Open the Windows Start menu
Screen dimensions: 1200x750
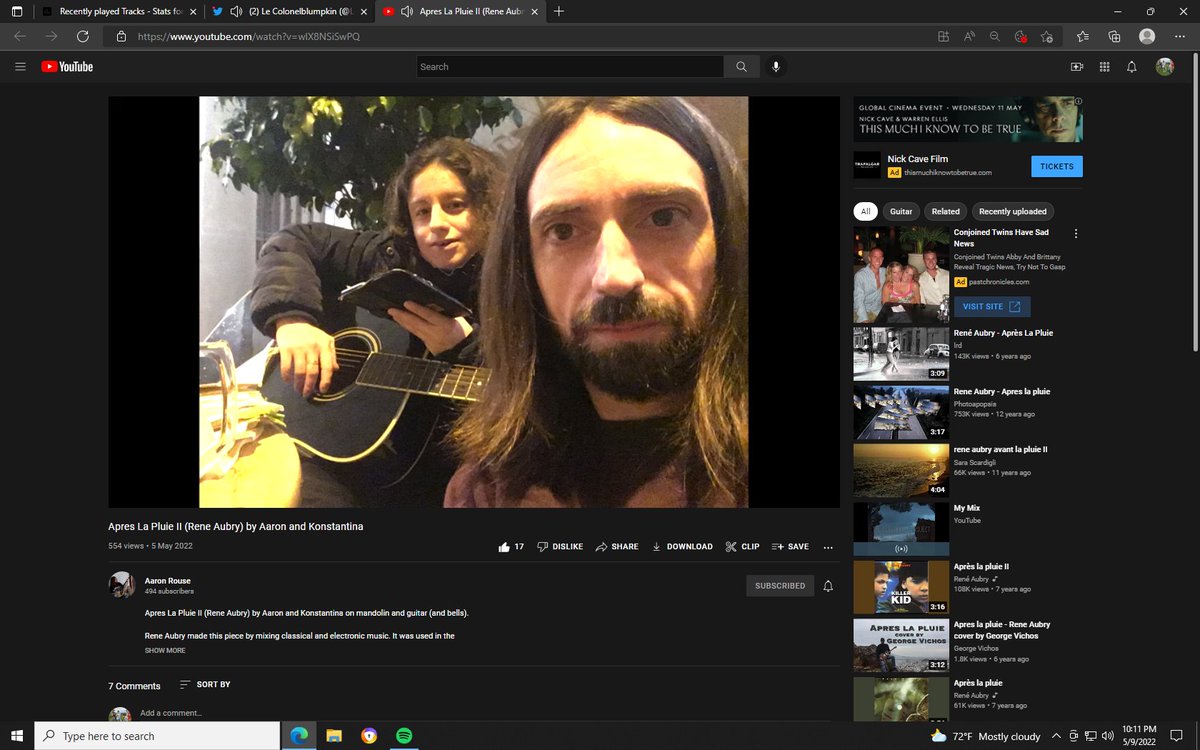pos(17,735)
